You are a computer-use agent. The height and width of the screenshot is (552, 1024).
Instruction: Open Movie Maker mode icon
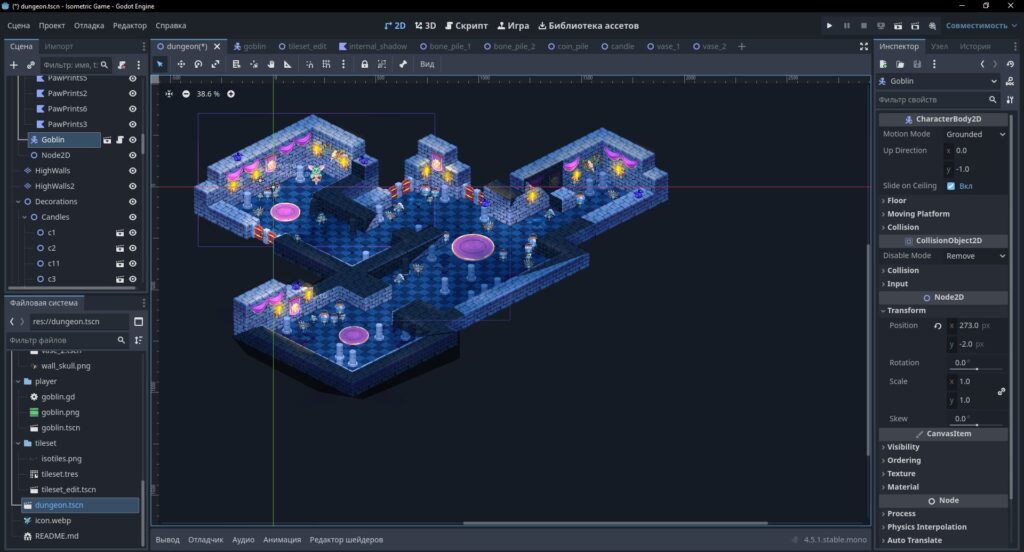click(932, 25)
